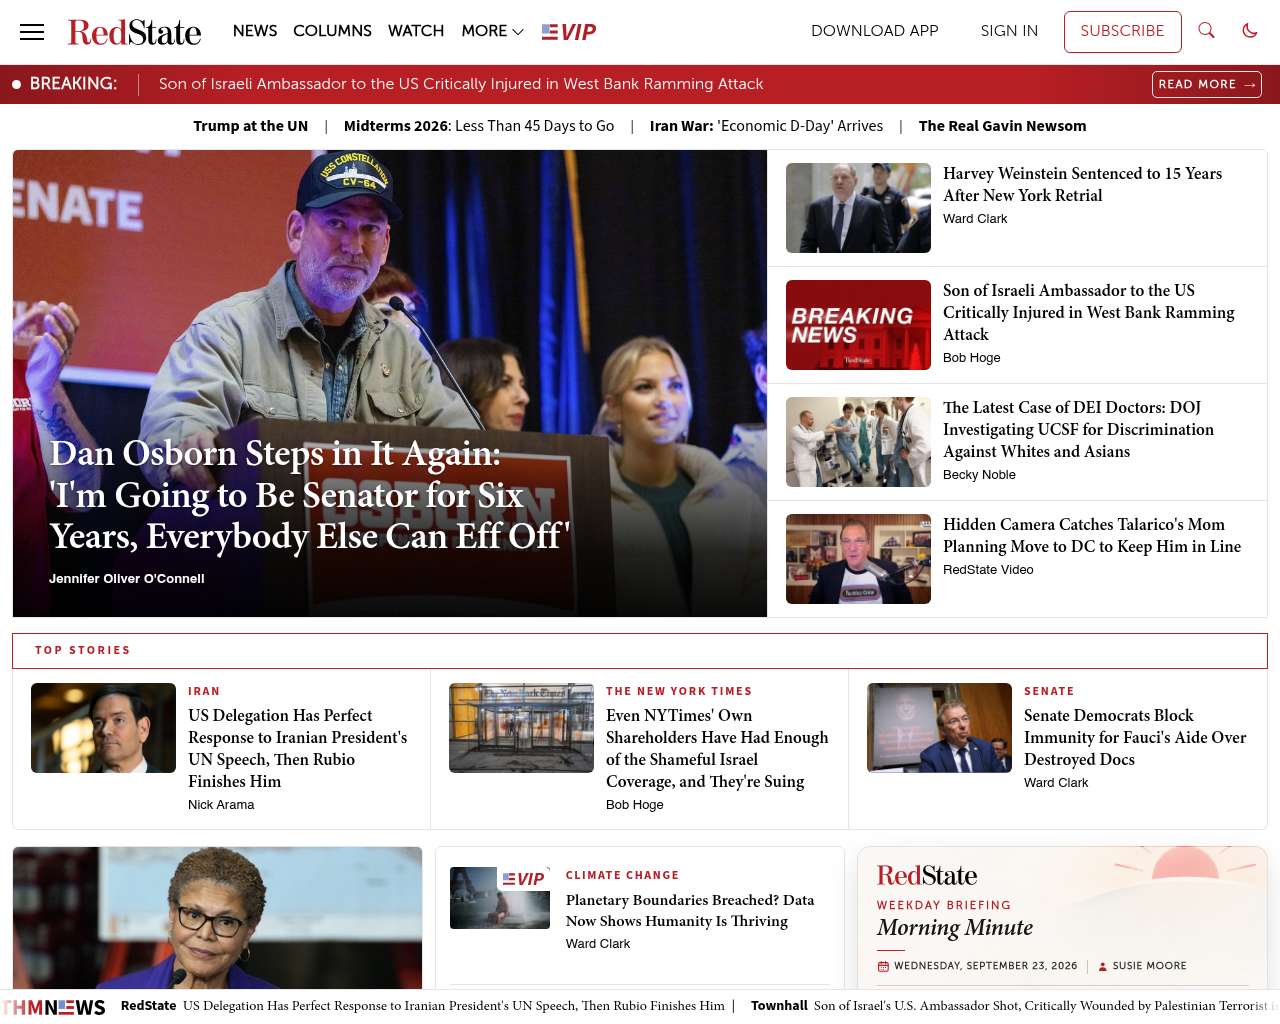1280x1024 pixels.
Task: Click the THMNEWS ticker logo
Action: tap(54, 1007)
